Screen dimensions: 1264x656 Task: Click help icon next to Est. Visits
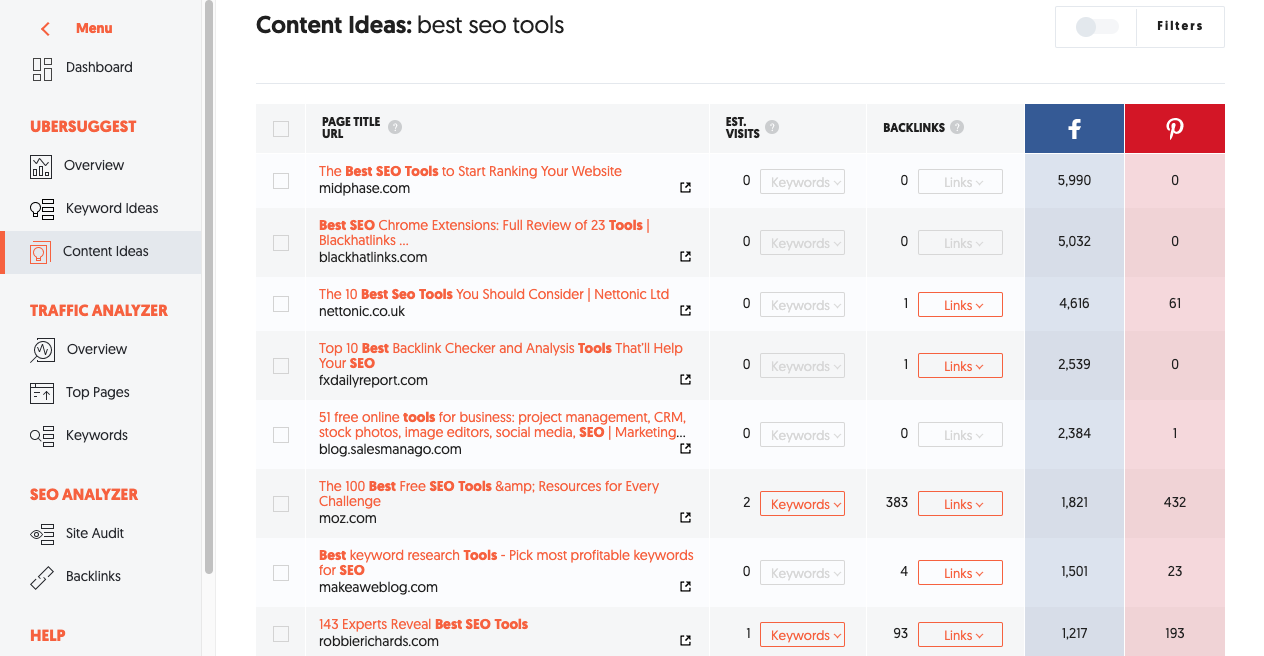pos(772,127)
